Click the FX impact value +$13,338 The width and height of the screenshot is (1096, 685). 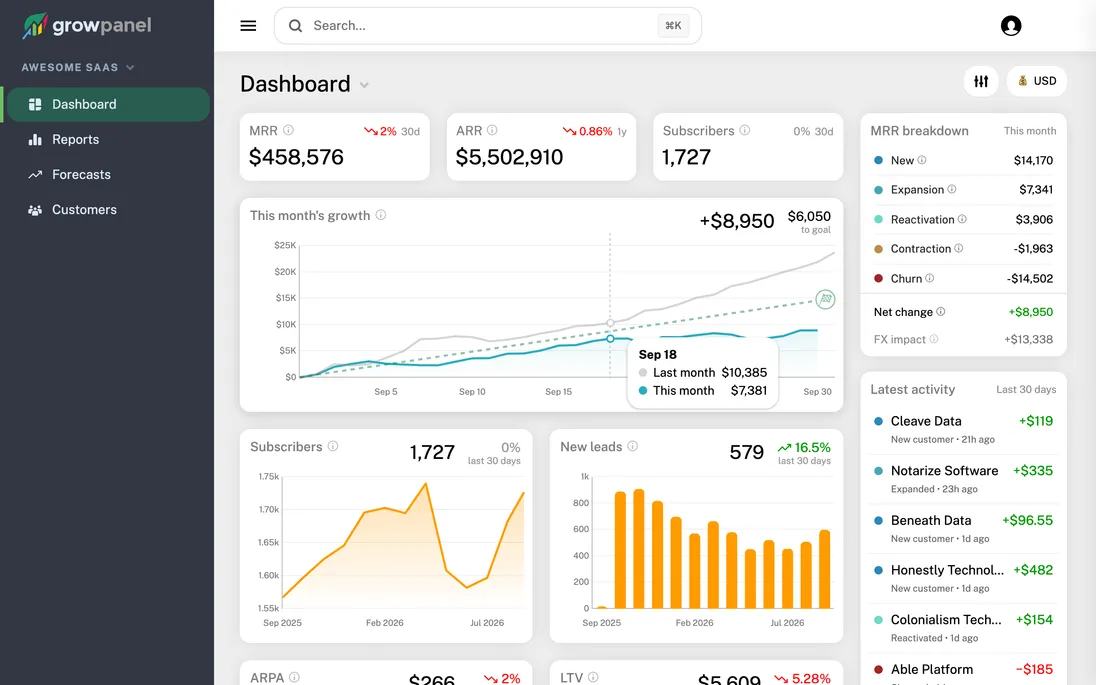click(x=1028, y=339)
